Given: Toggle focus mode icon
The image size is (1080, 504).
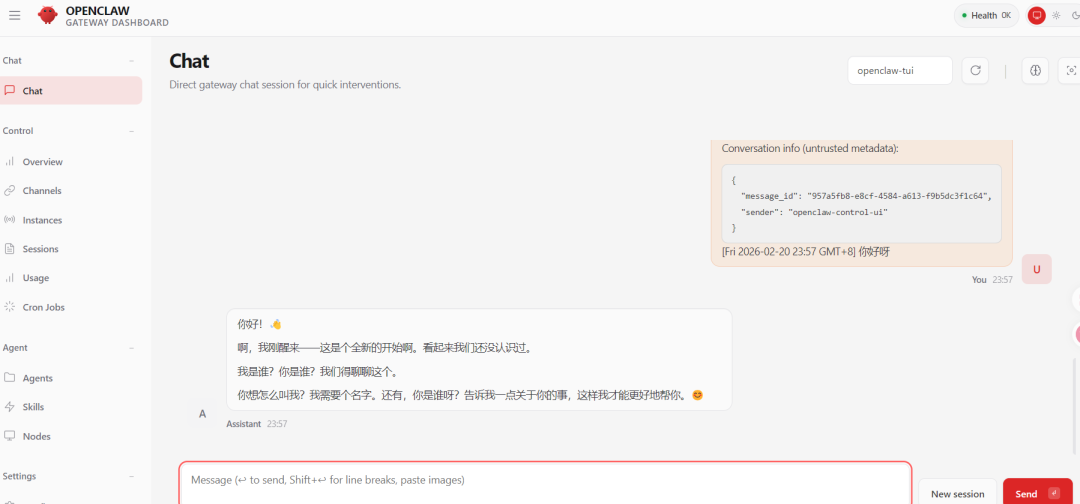Looking at the screenshot, I should [x=1070, y=70].
